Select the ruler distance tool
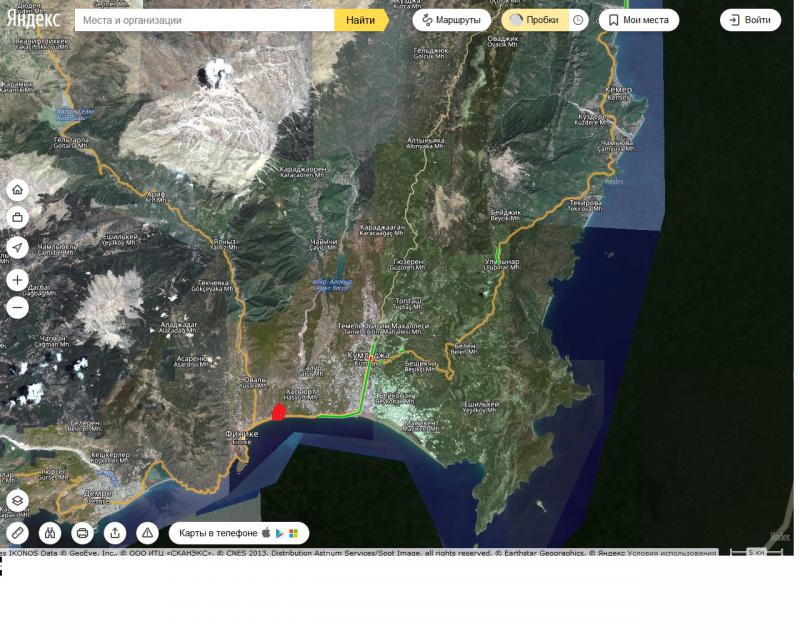The height and width of the screenshot is (640, 800). (17, 533)
